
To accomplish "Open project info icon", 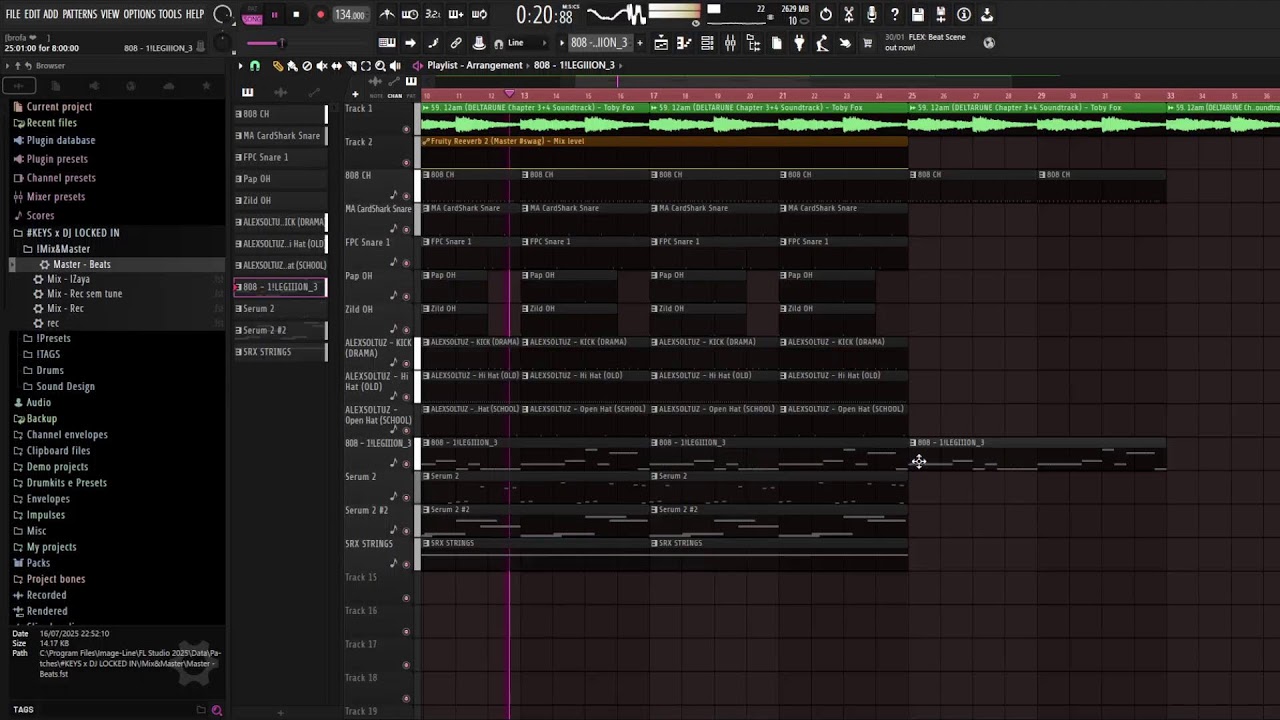I will [964, 14].
